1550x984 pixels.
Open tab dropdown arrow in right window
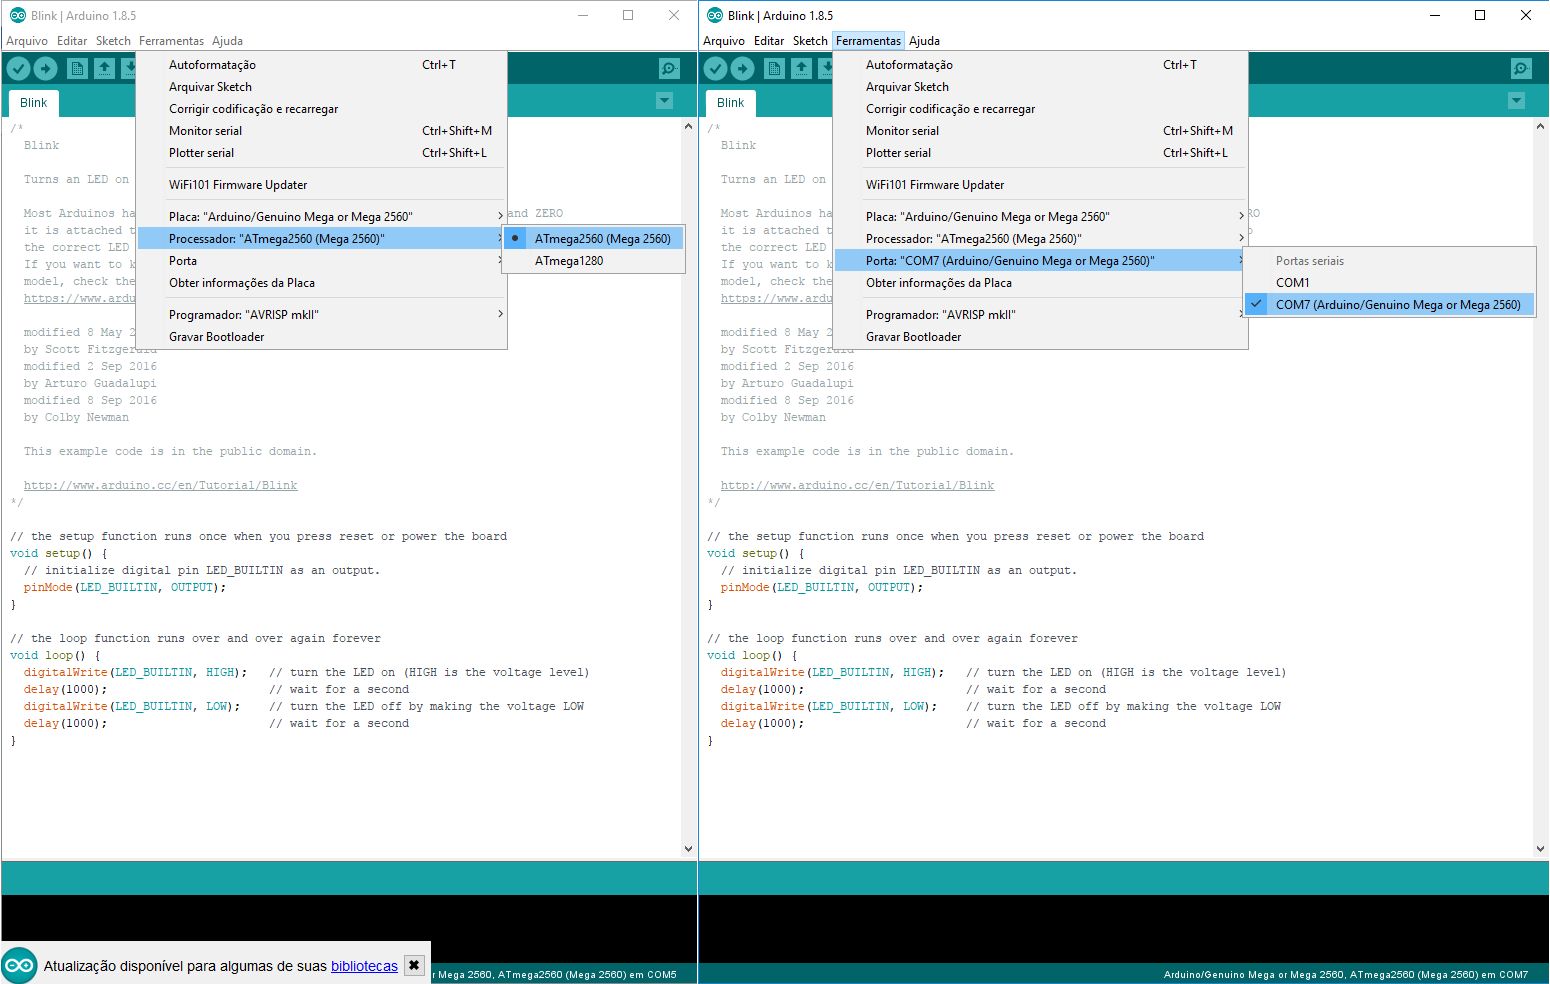pos(1517,101)
